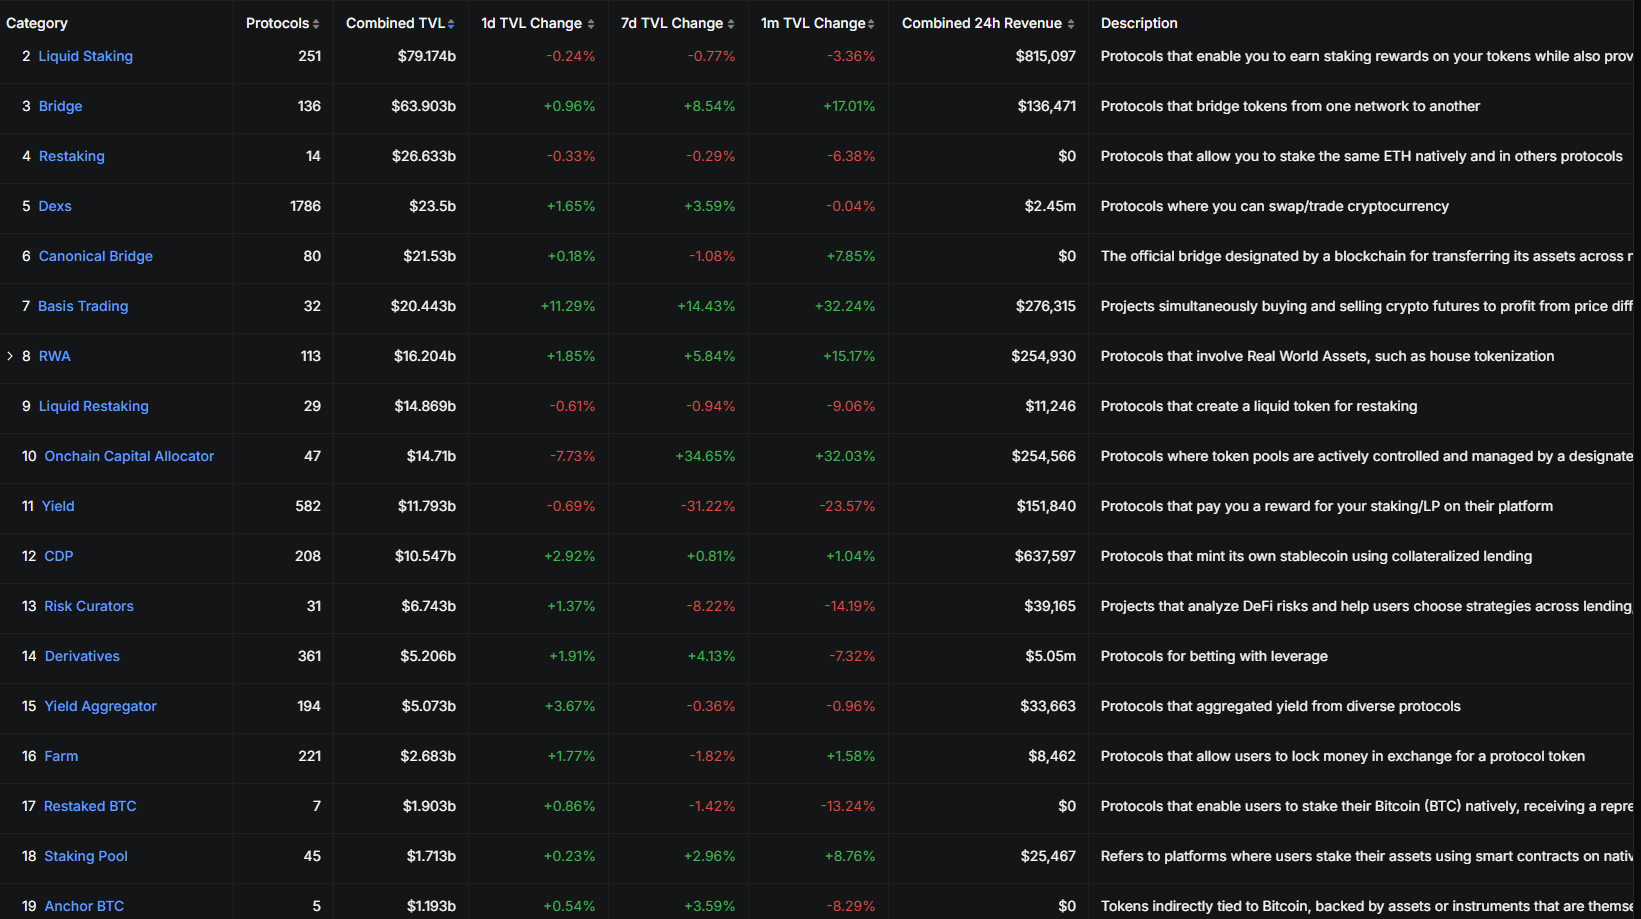Sort table by 1m TVL Change
This screenshot has height=919, width=1641.
pos(871,24)
